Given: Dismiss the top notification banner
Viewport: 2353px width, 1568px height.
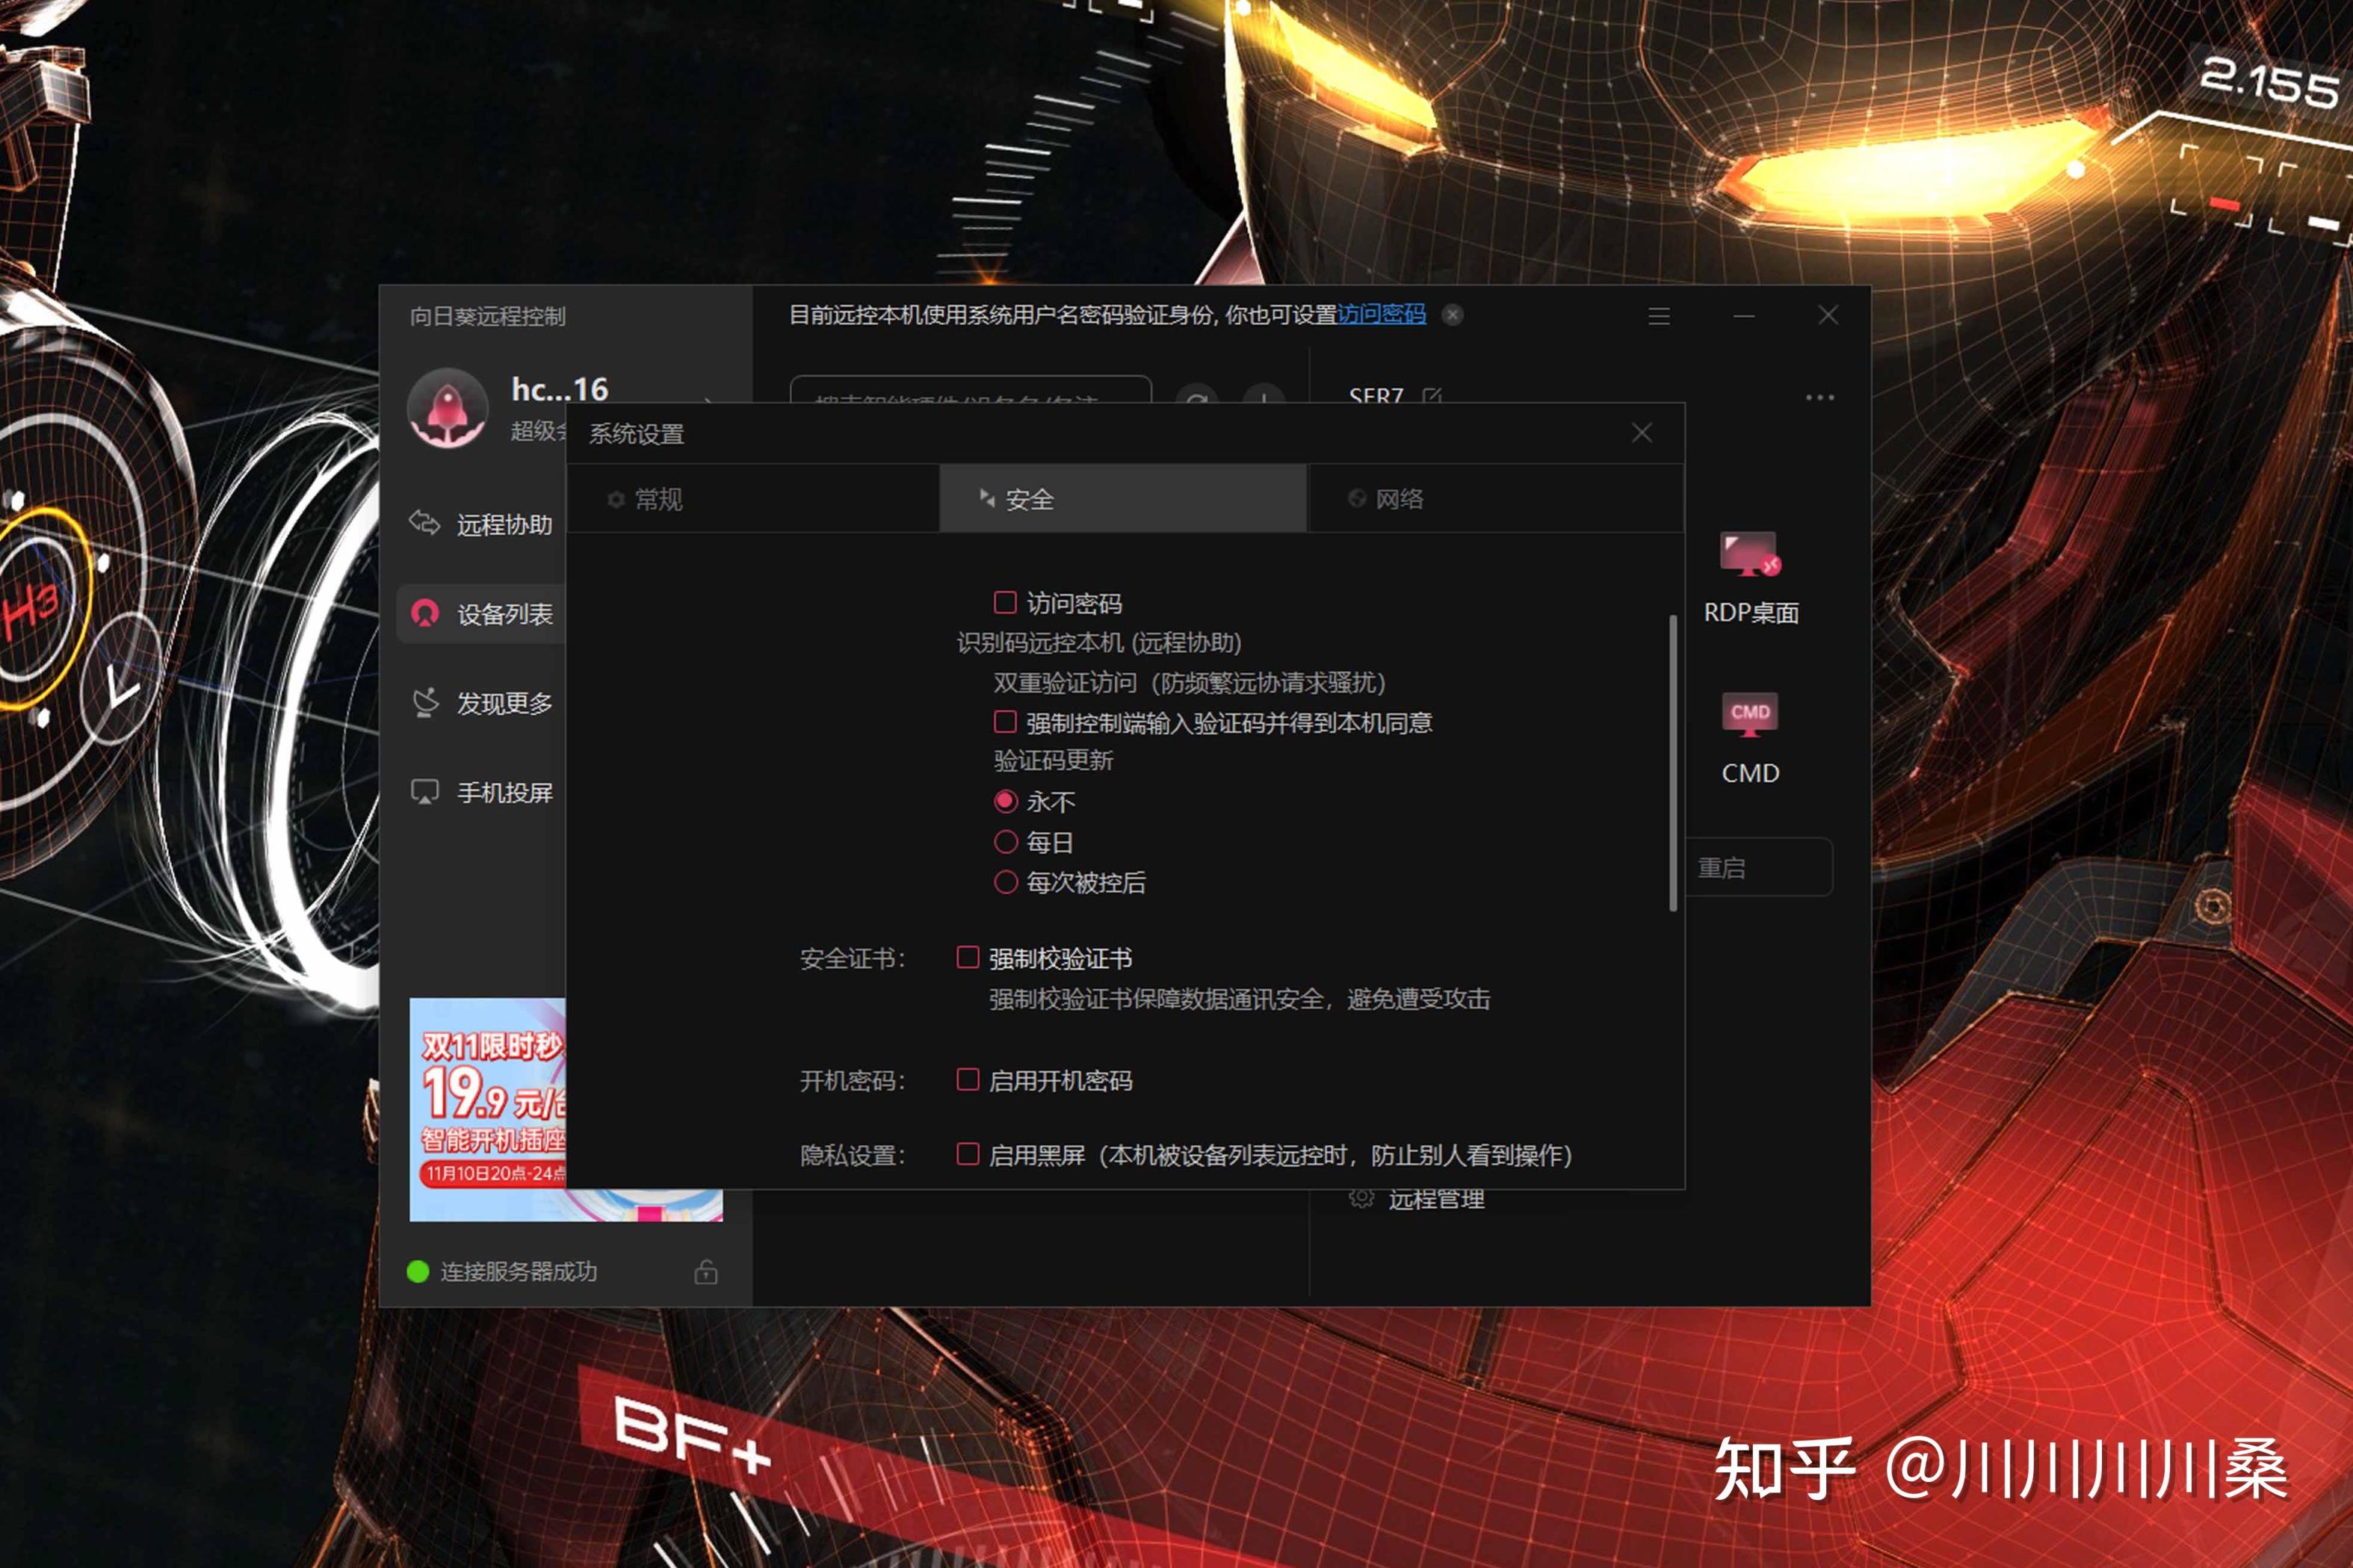Looking at the screenshot, I should pyautogui.click(x=1453, y=315).
